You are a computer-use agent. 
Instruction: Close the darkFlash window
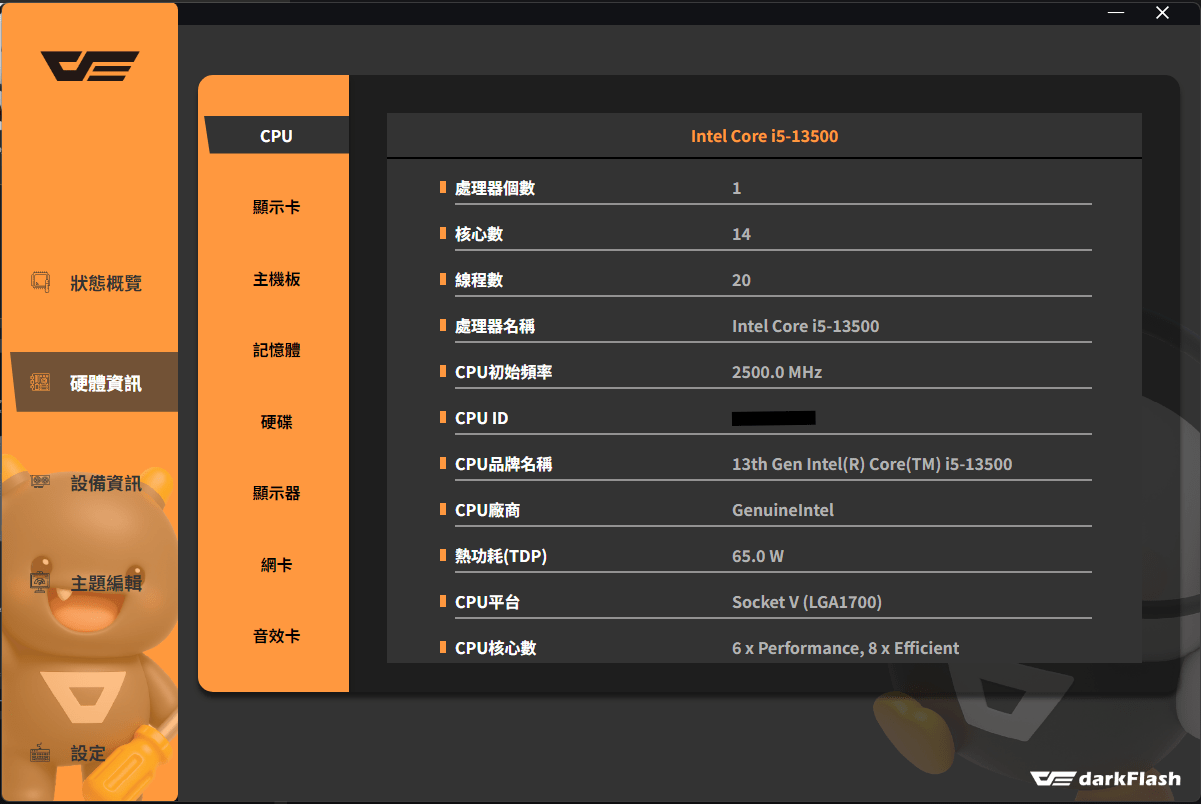1162,13
